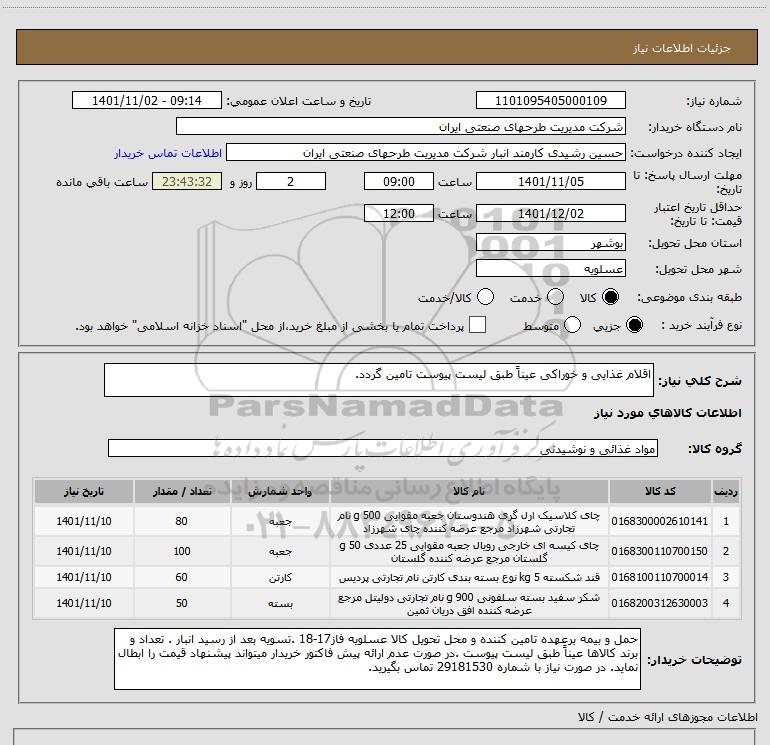770x745 pixels.
Task: Click the بسته unit cell
Action: [x=280, y=604]
